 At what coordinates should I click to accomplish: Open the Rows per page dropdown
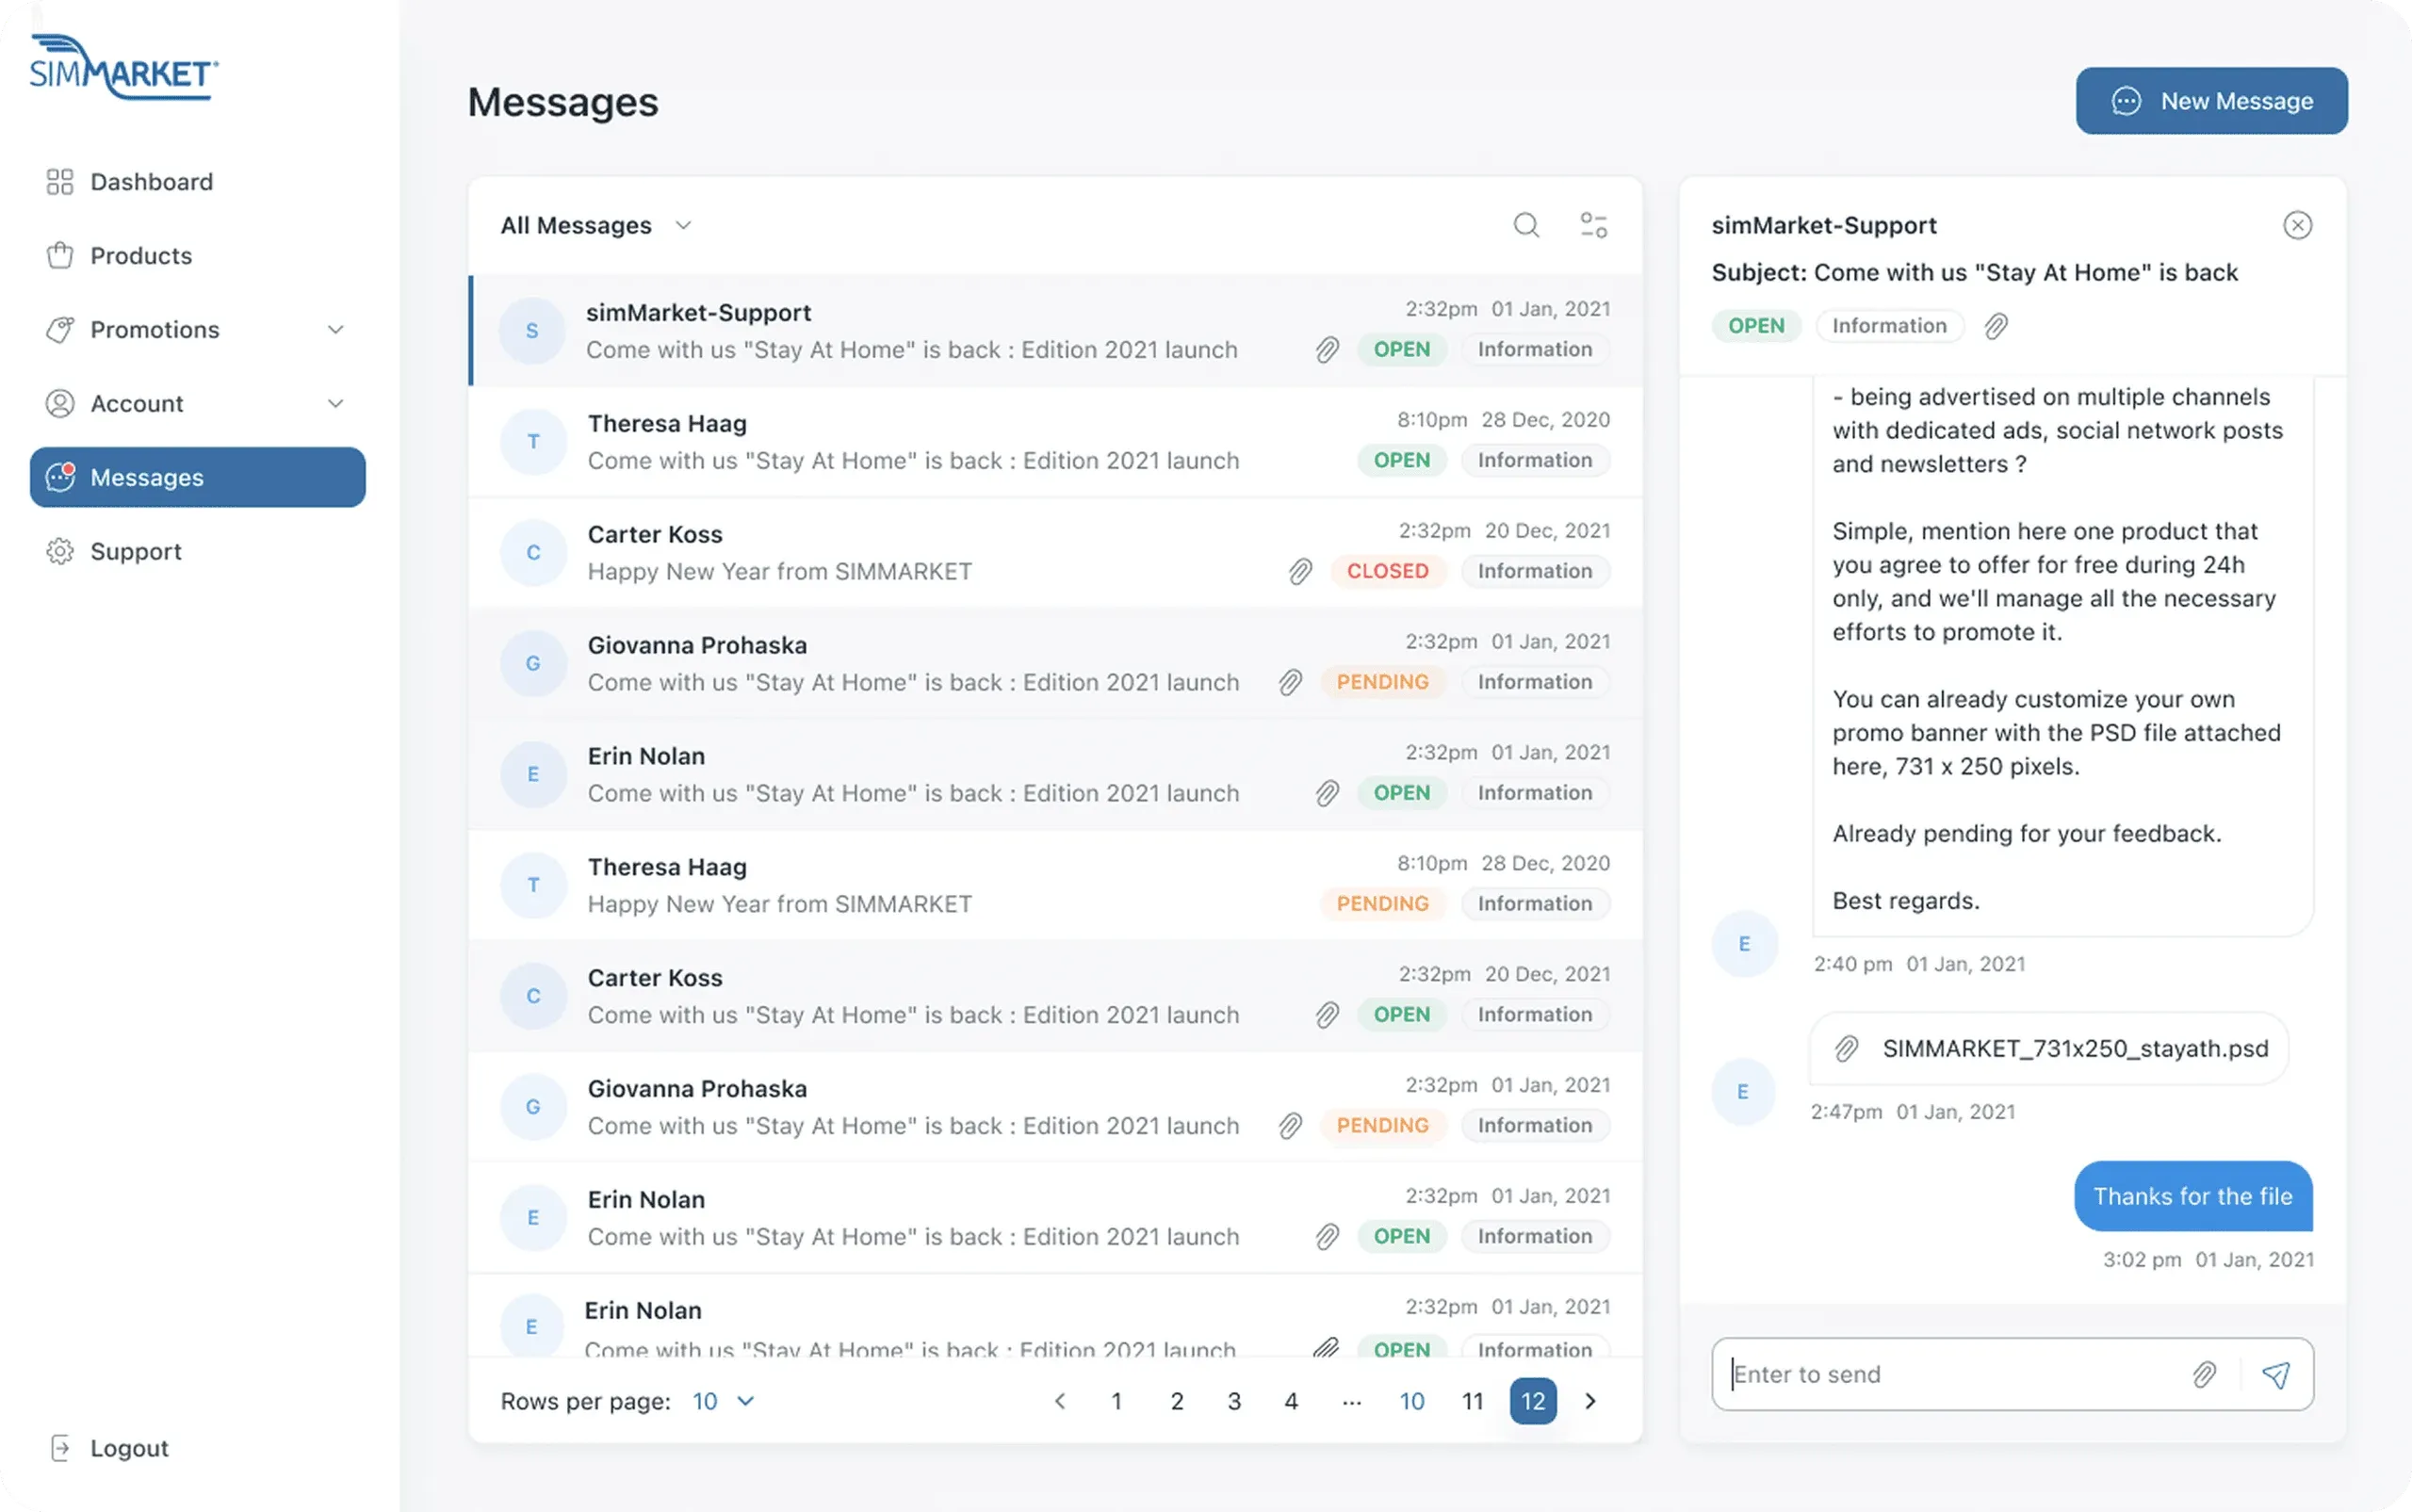[x=723, y=1401]
